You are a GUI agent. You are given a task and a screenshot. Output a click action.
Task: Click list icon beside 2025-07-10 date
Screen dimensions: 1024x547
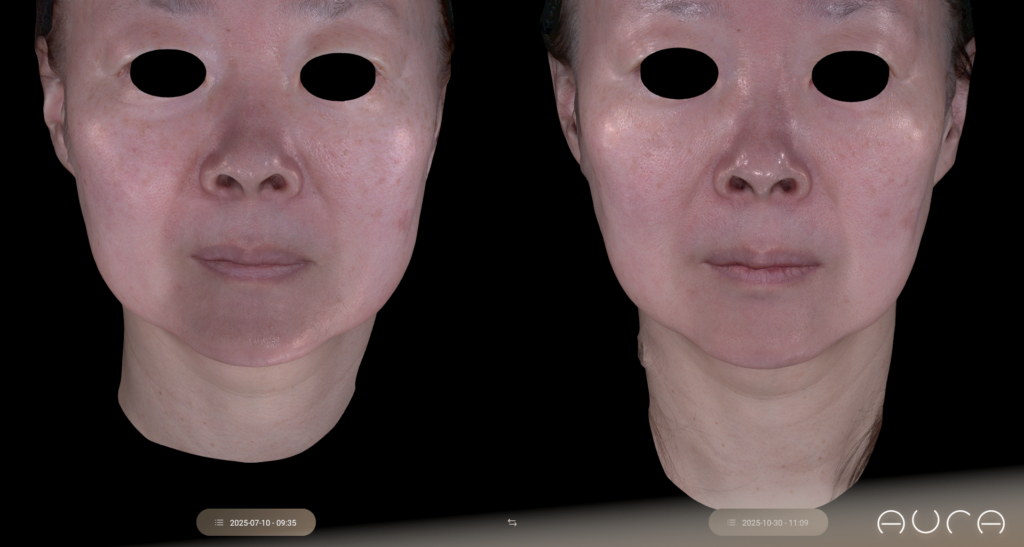[x=219, y=522]
